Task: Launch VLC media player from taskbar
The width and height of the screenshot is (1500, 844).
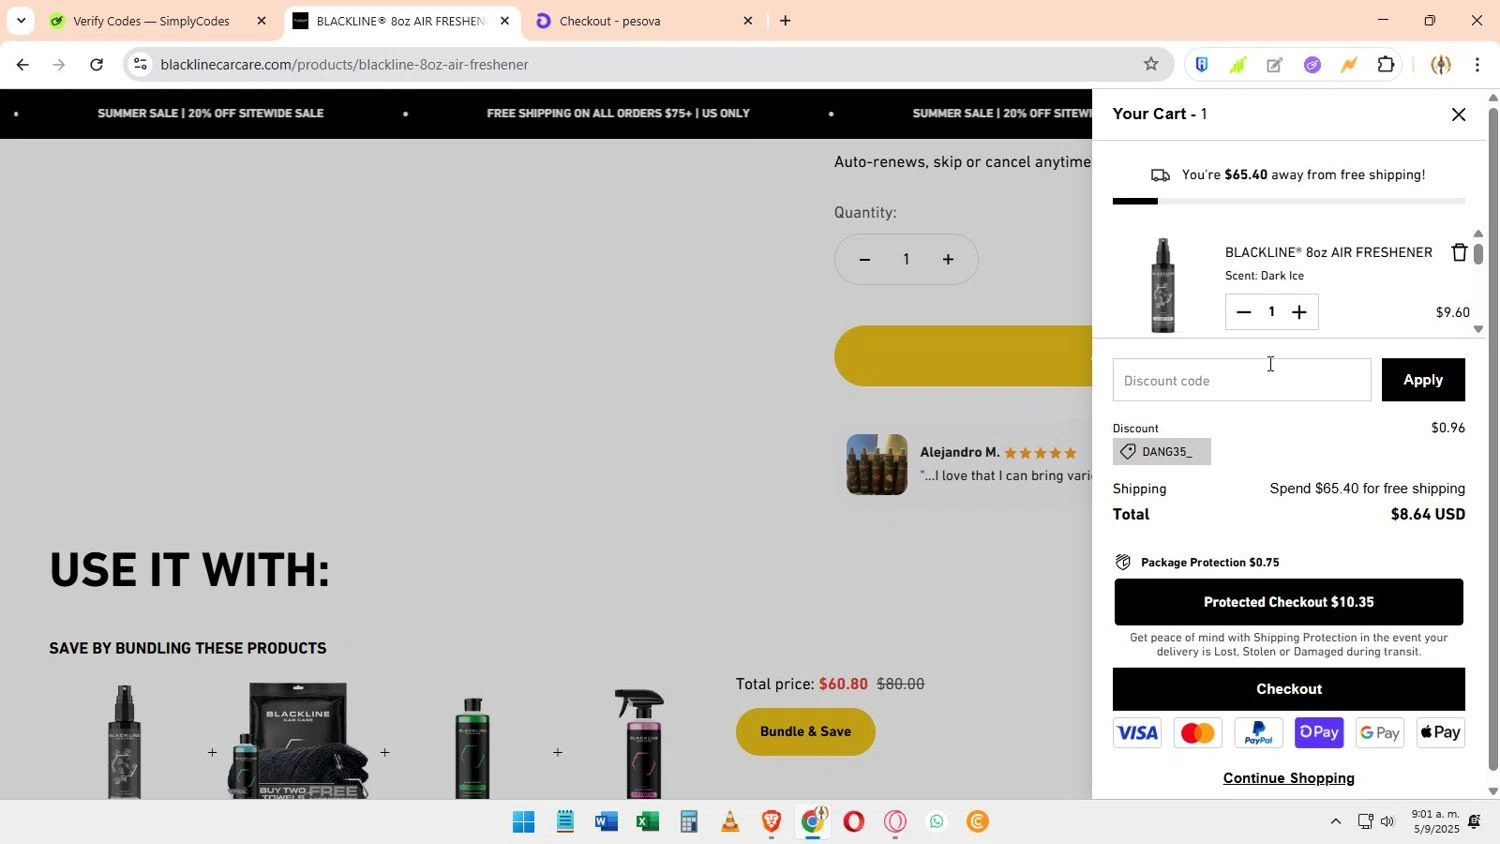Action: 730,822
